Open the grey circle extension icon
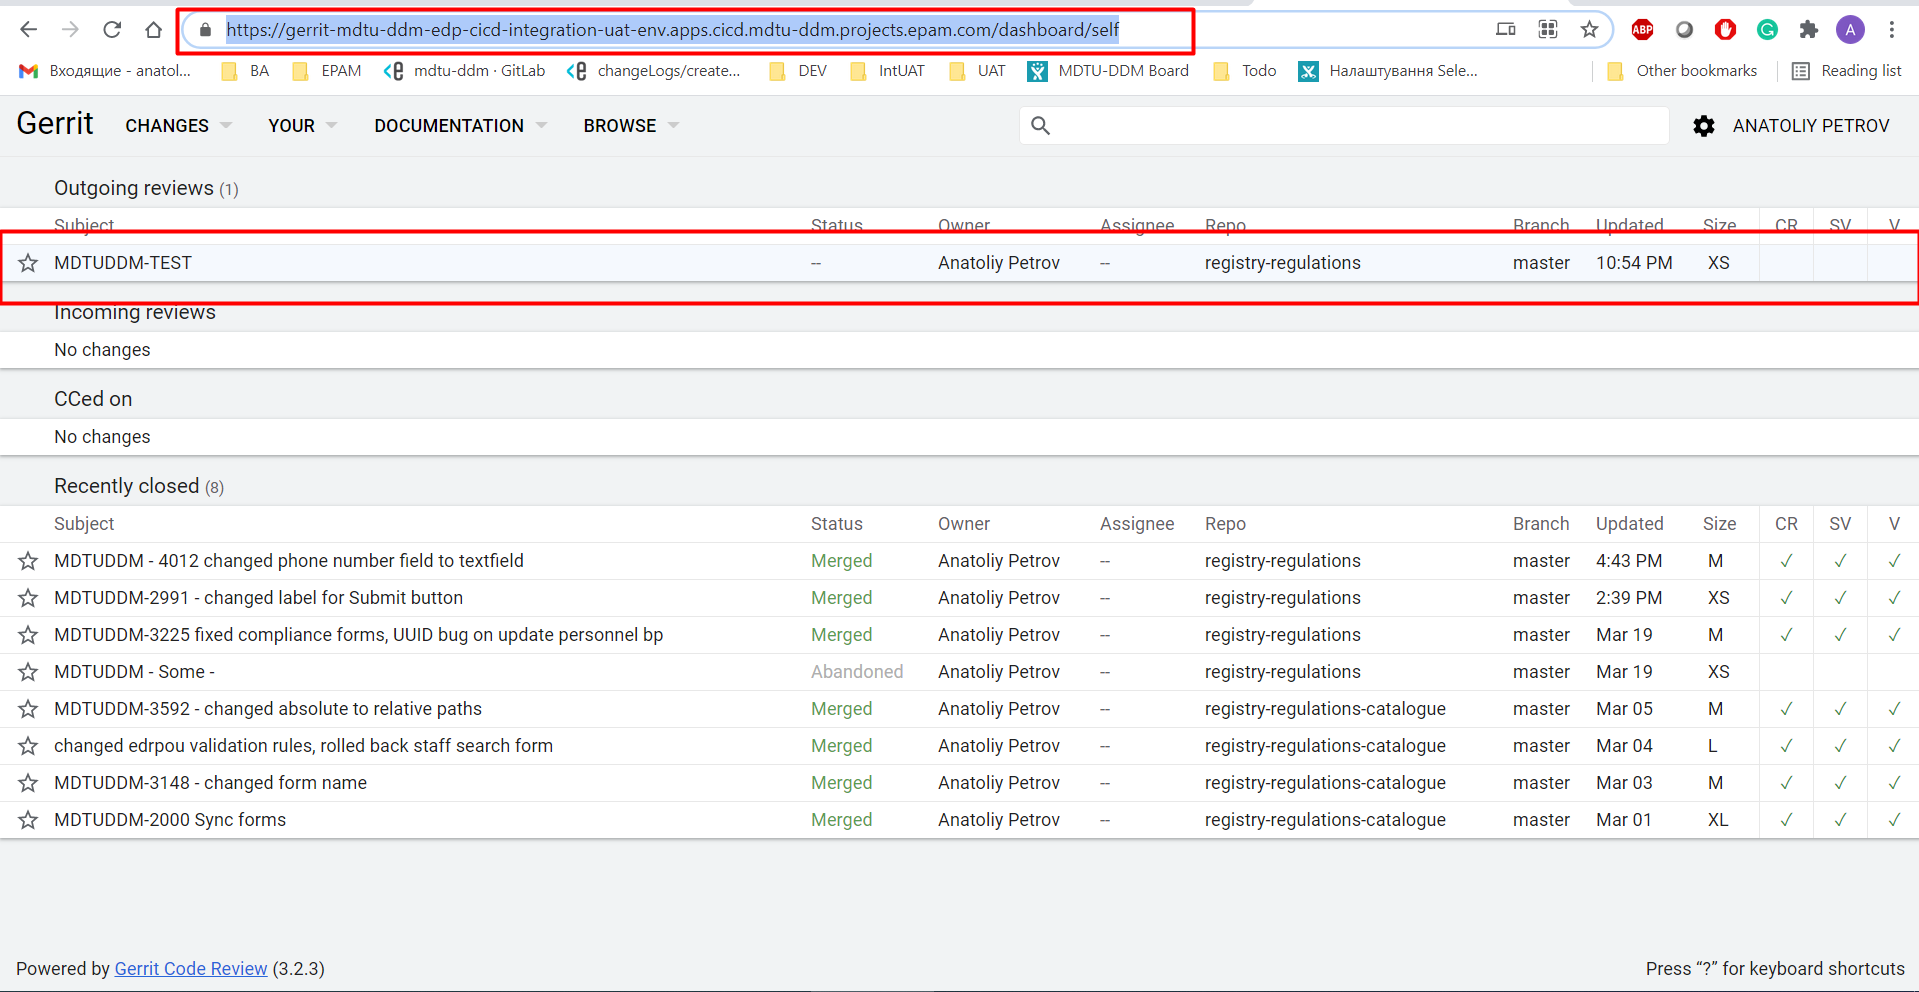1919x992 pixels. (1684, 30)
